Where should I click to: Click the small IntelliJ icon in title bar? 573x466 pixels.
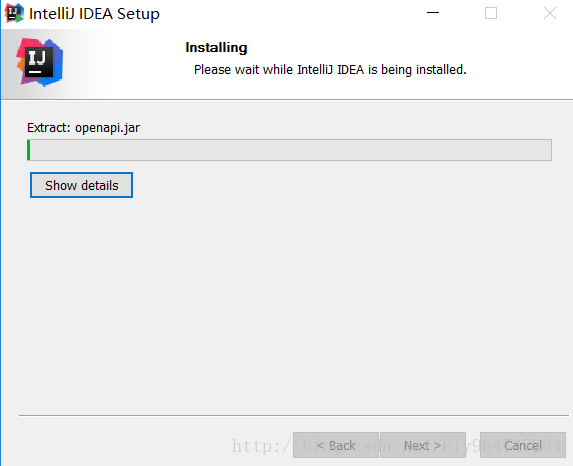click(14, 13)
